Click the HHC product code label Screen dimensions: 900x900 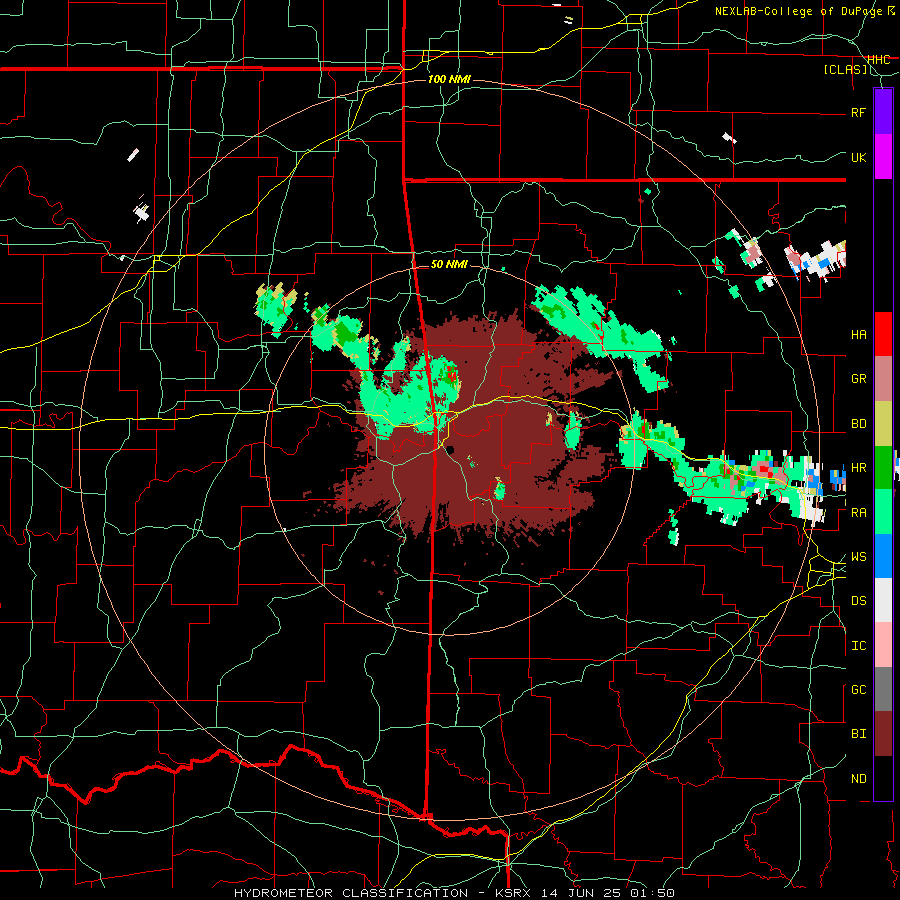point(878,60)
